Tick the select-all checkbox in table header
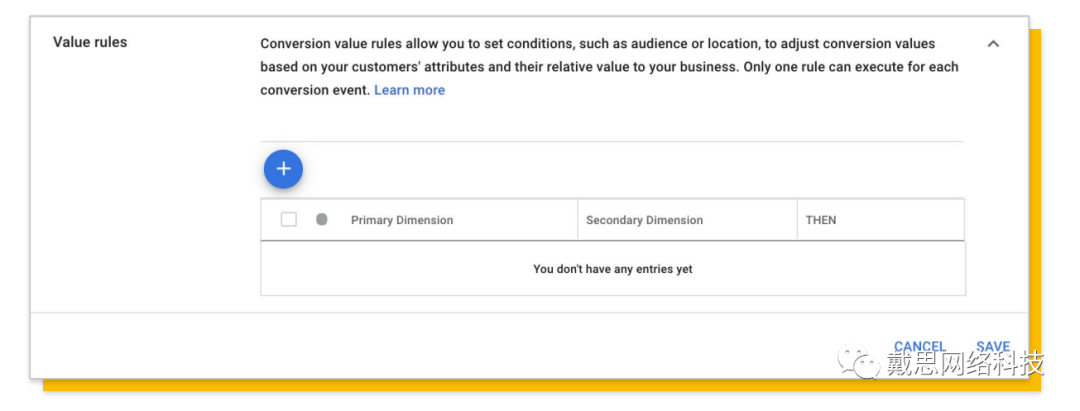 pyautogui.click(x=289, y=220)
